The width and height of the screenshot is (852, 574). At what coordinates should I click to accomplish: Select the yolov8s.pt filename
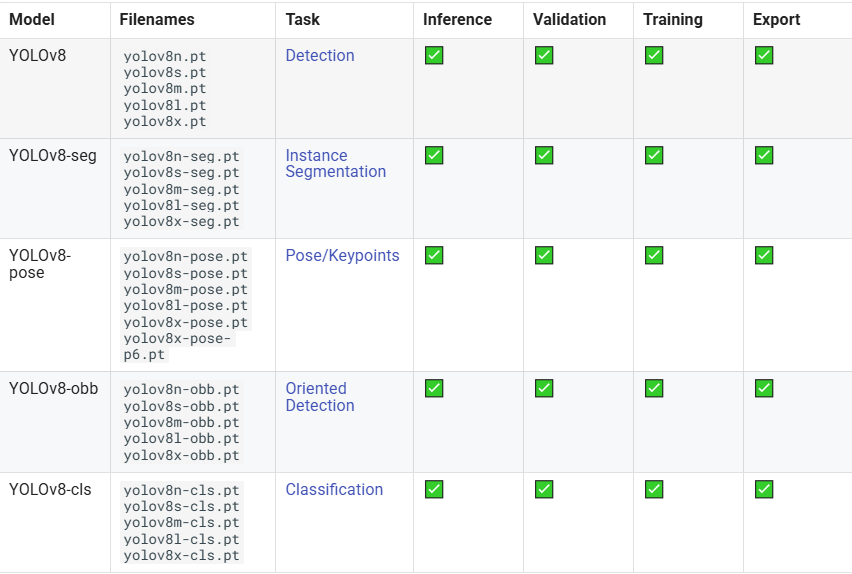(165, 72)
